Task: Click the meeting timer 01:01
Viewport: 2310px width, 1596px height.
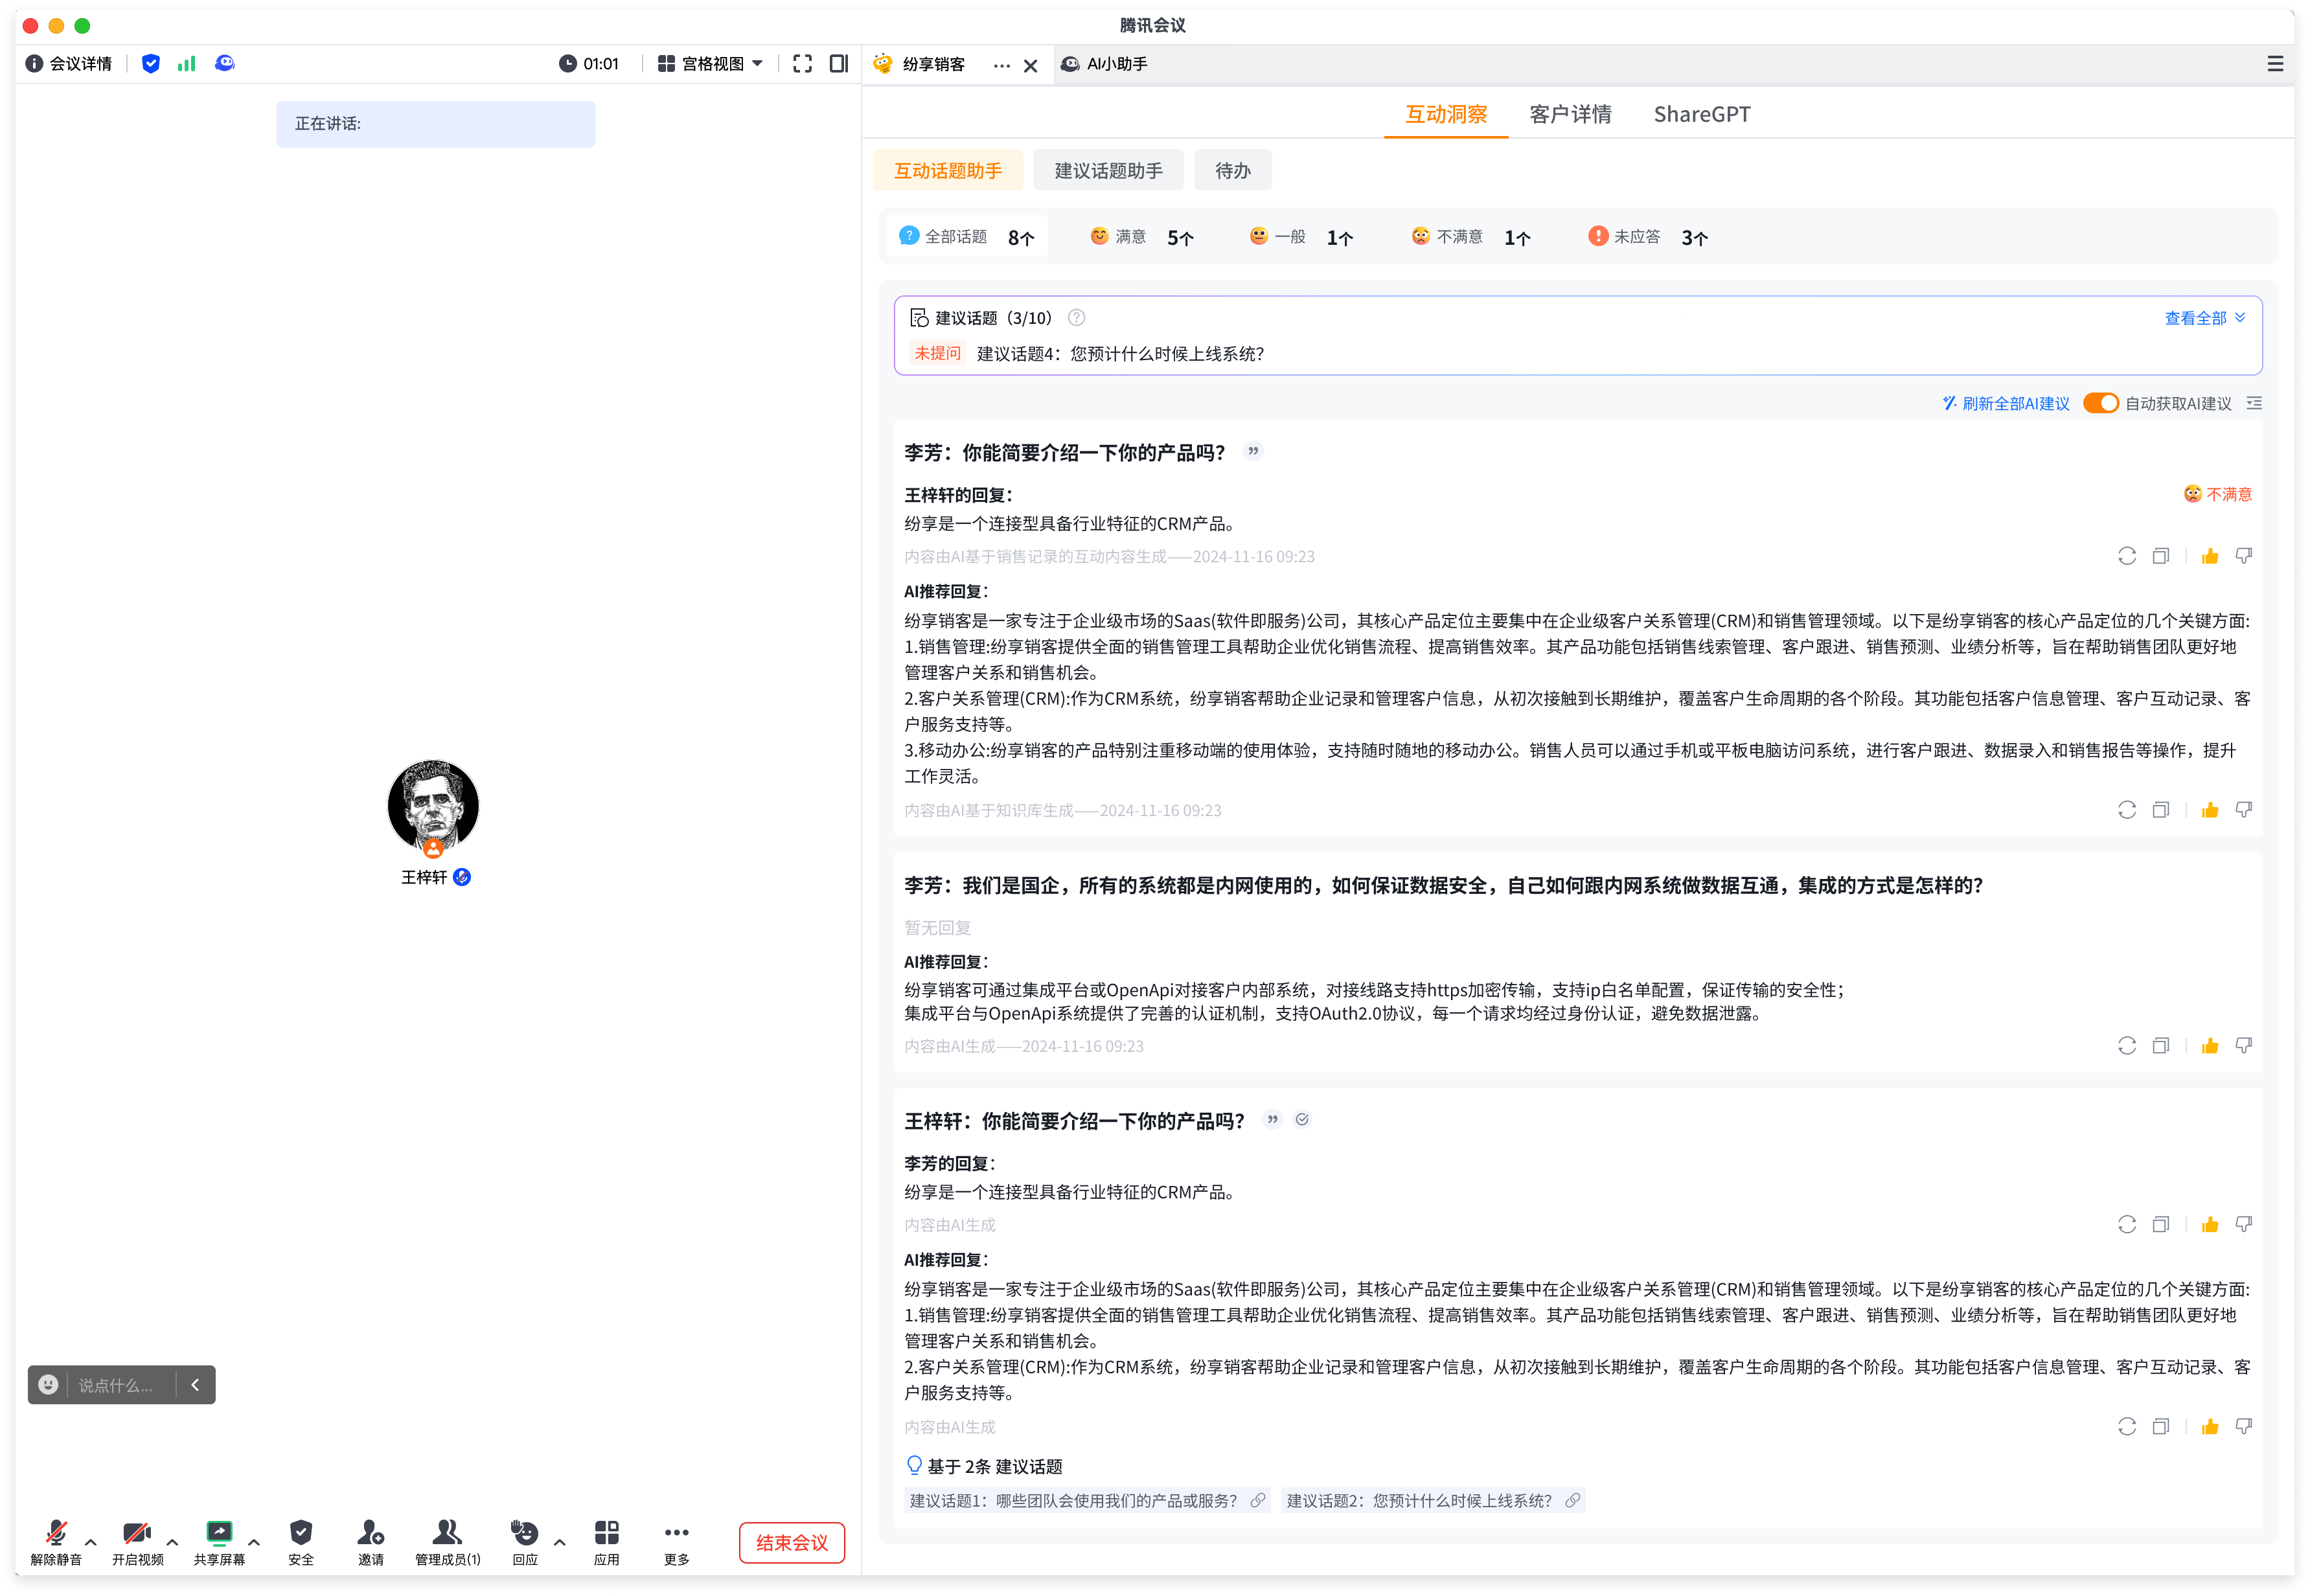Action: coord(589,64)
